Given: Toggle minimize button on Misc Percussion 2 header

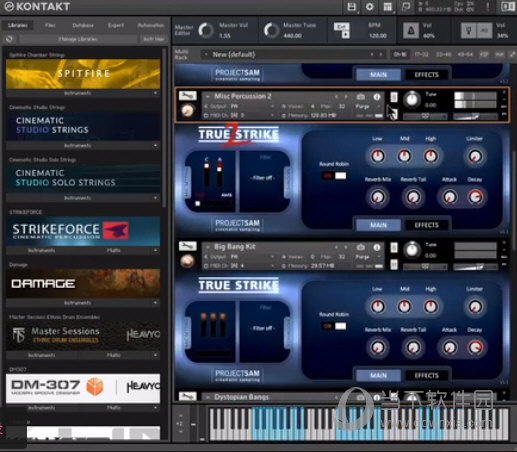Looking at the screenshot, I should (504, 99).
